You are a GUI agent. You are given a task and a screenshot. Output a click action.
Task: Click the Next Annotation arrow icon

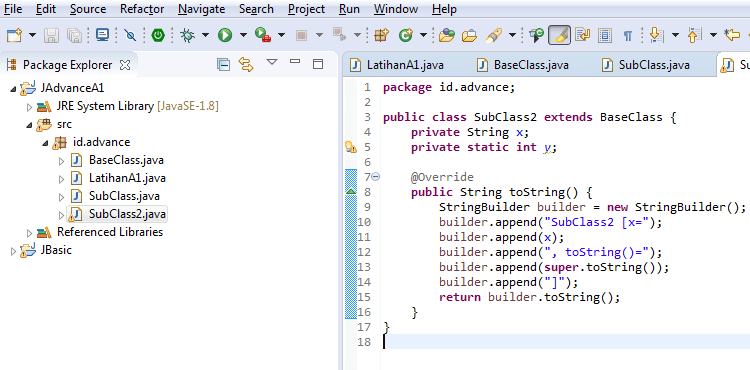pyautogui.click(x=656, y=35)
